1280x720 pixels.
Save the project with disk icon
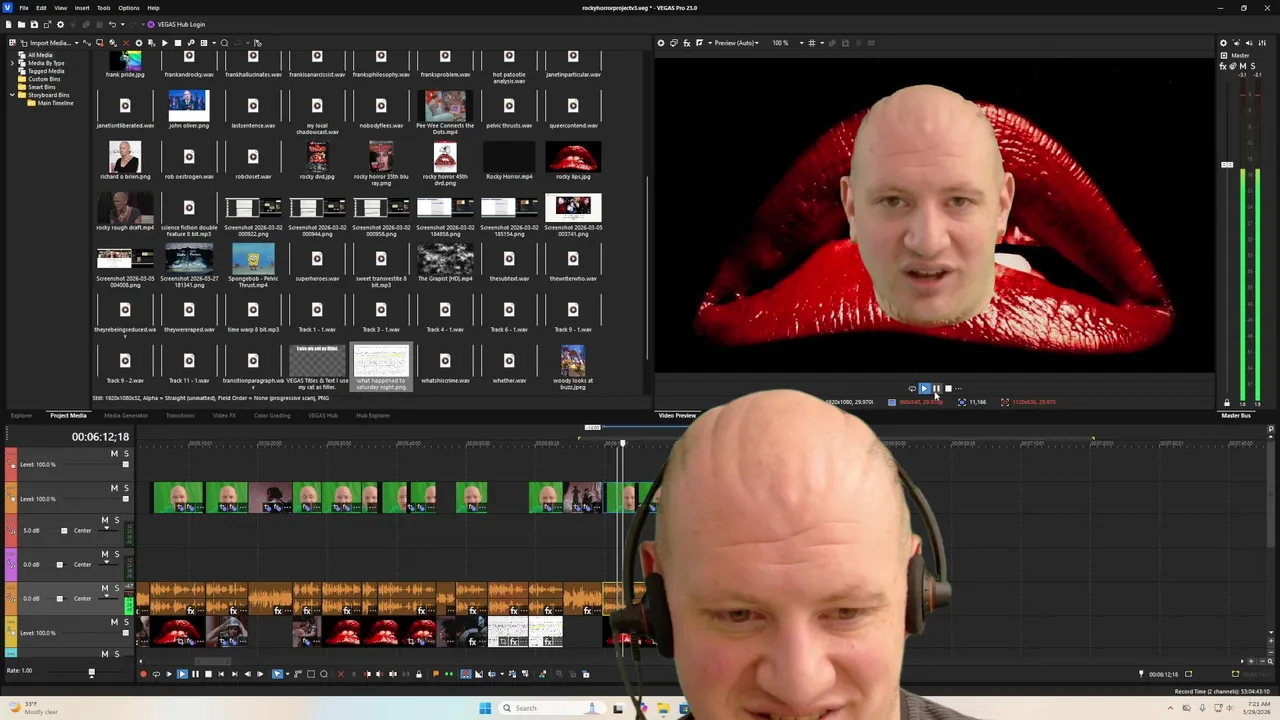click(x=34, y=24)
